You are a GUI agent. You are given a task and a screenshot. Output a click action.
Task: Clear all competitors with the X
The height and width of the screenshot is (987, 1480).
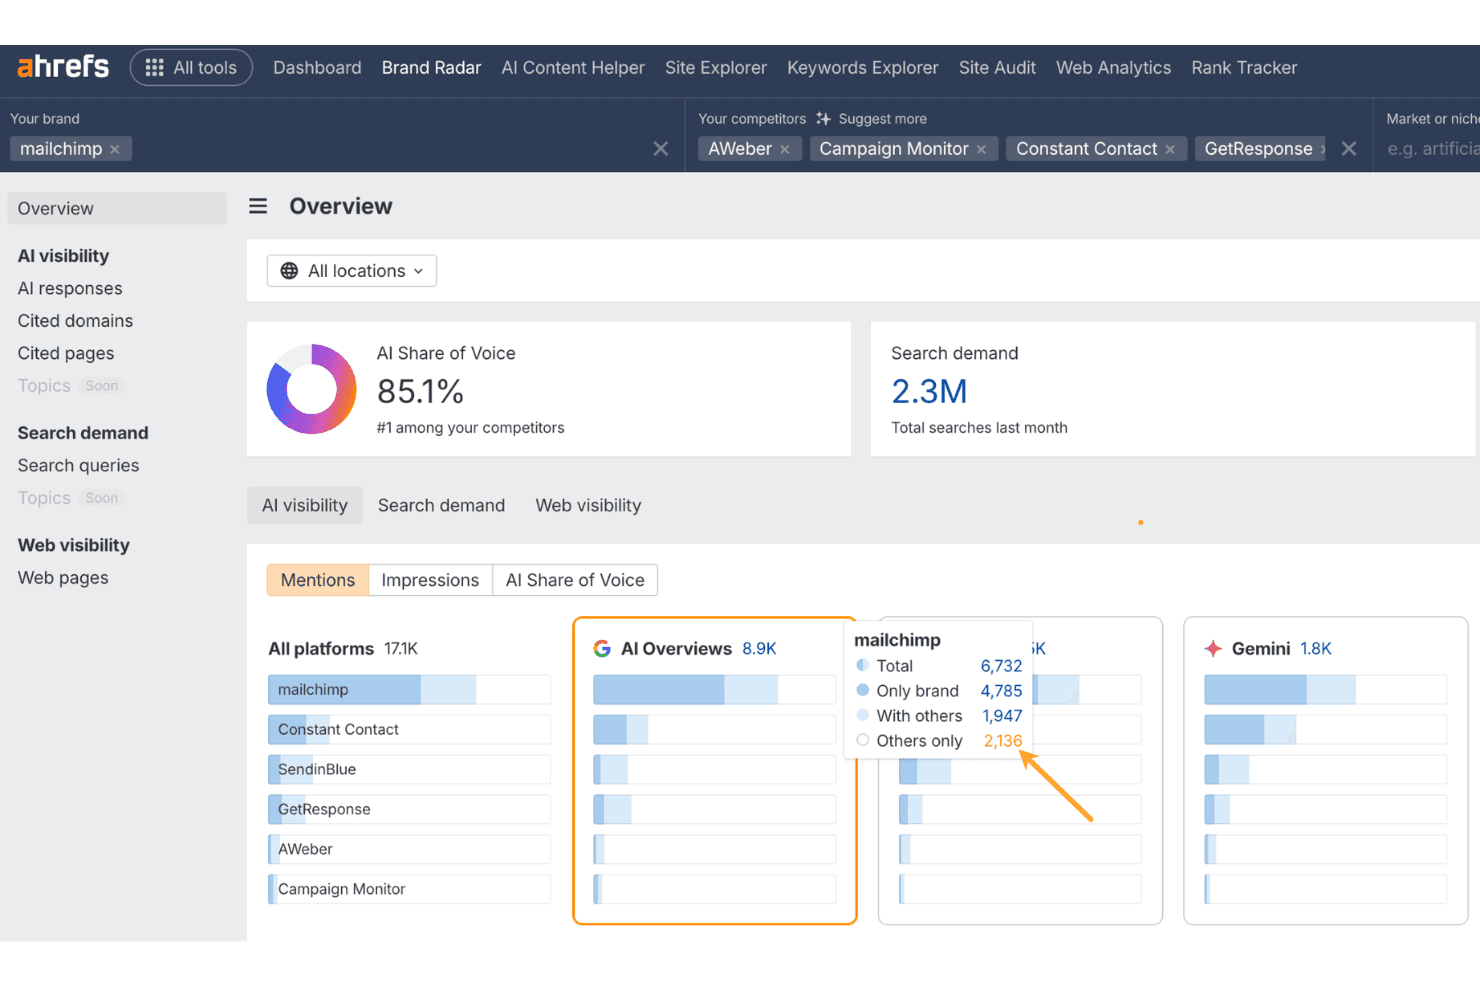[x=1349, y=149]
